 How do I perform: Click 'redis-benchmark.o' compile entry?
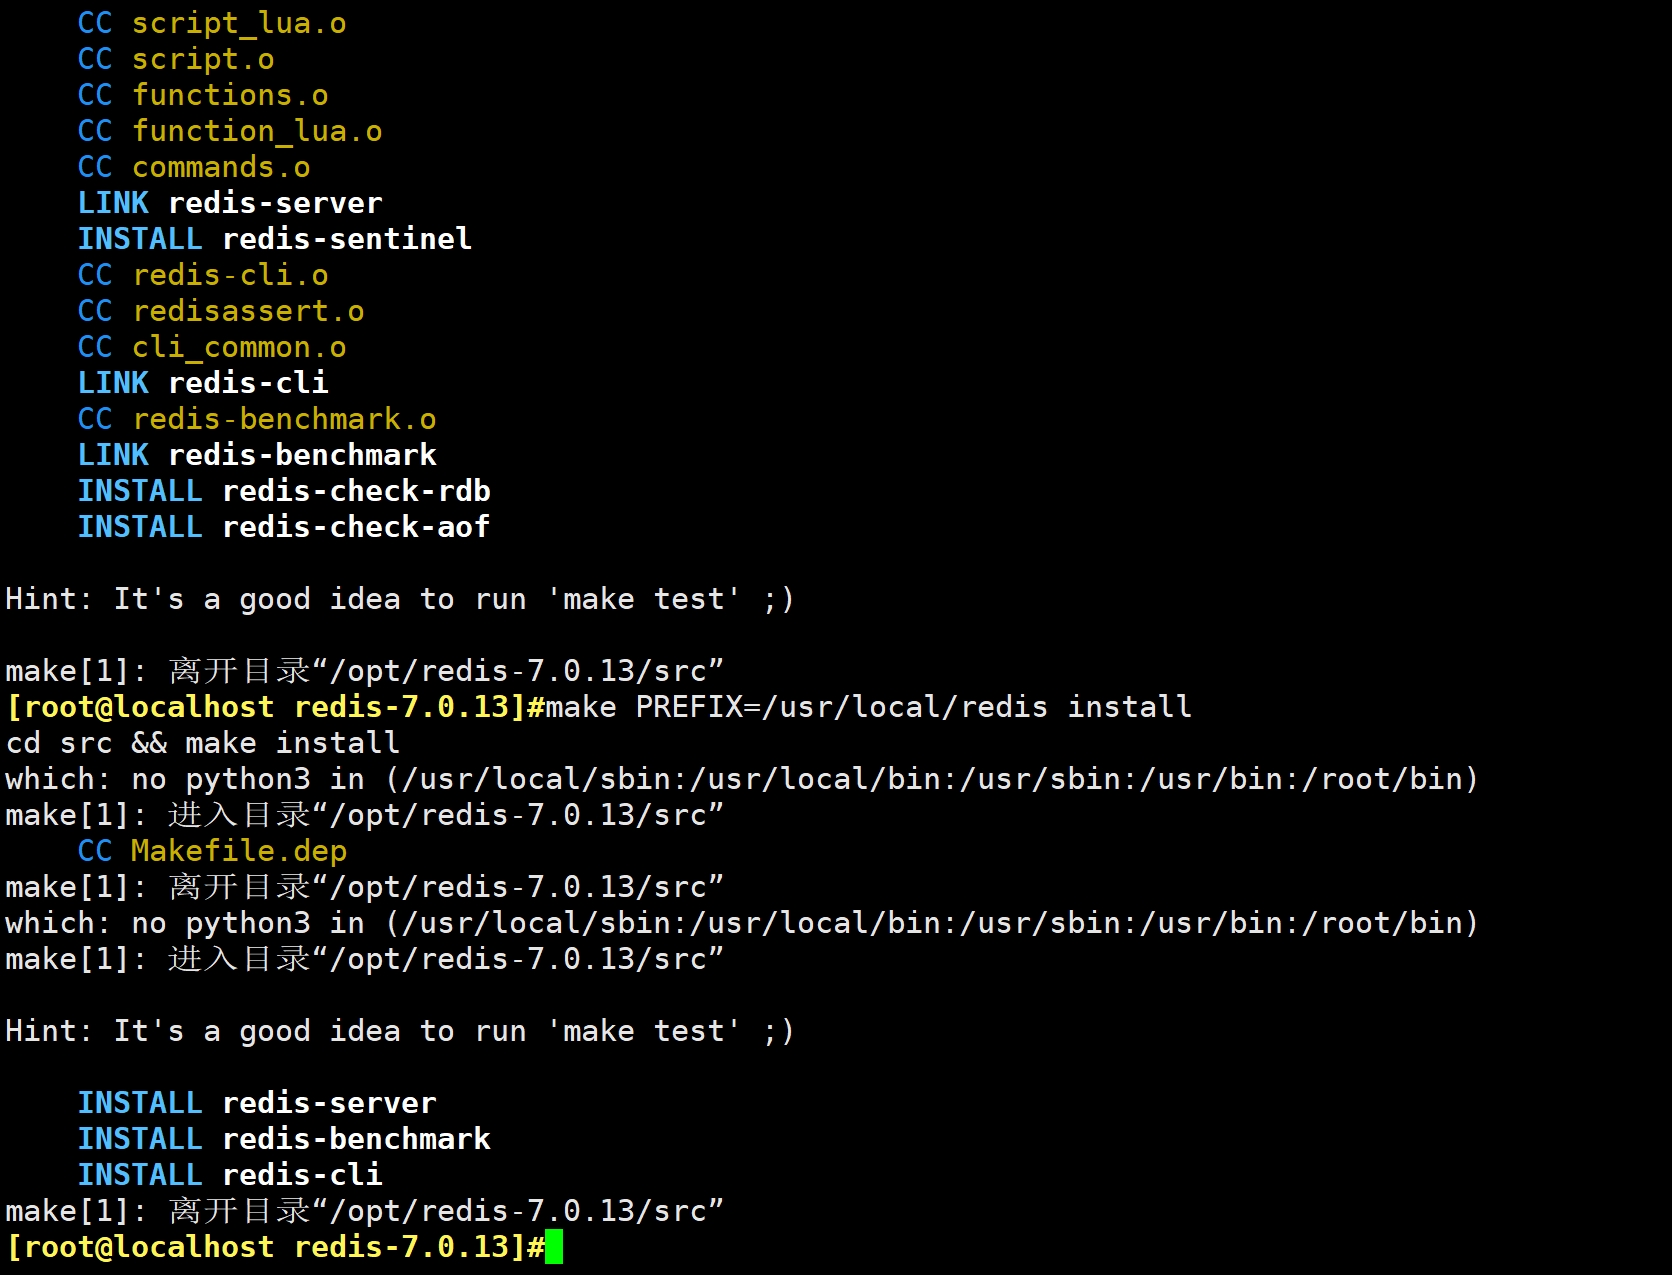(284, 419)
